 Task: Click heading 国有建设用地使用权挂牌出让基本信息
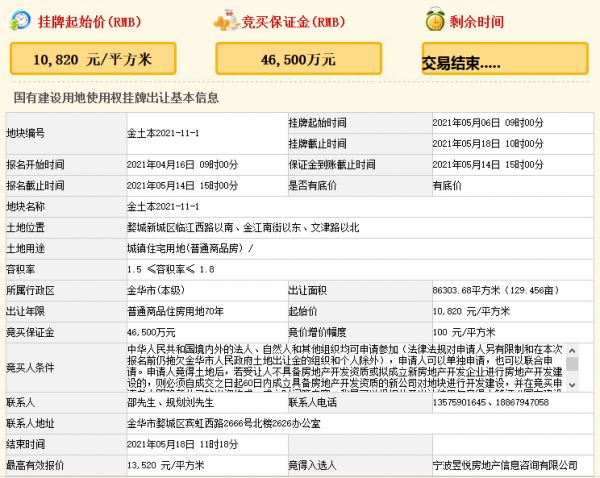tap(116, 98)
